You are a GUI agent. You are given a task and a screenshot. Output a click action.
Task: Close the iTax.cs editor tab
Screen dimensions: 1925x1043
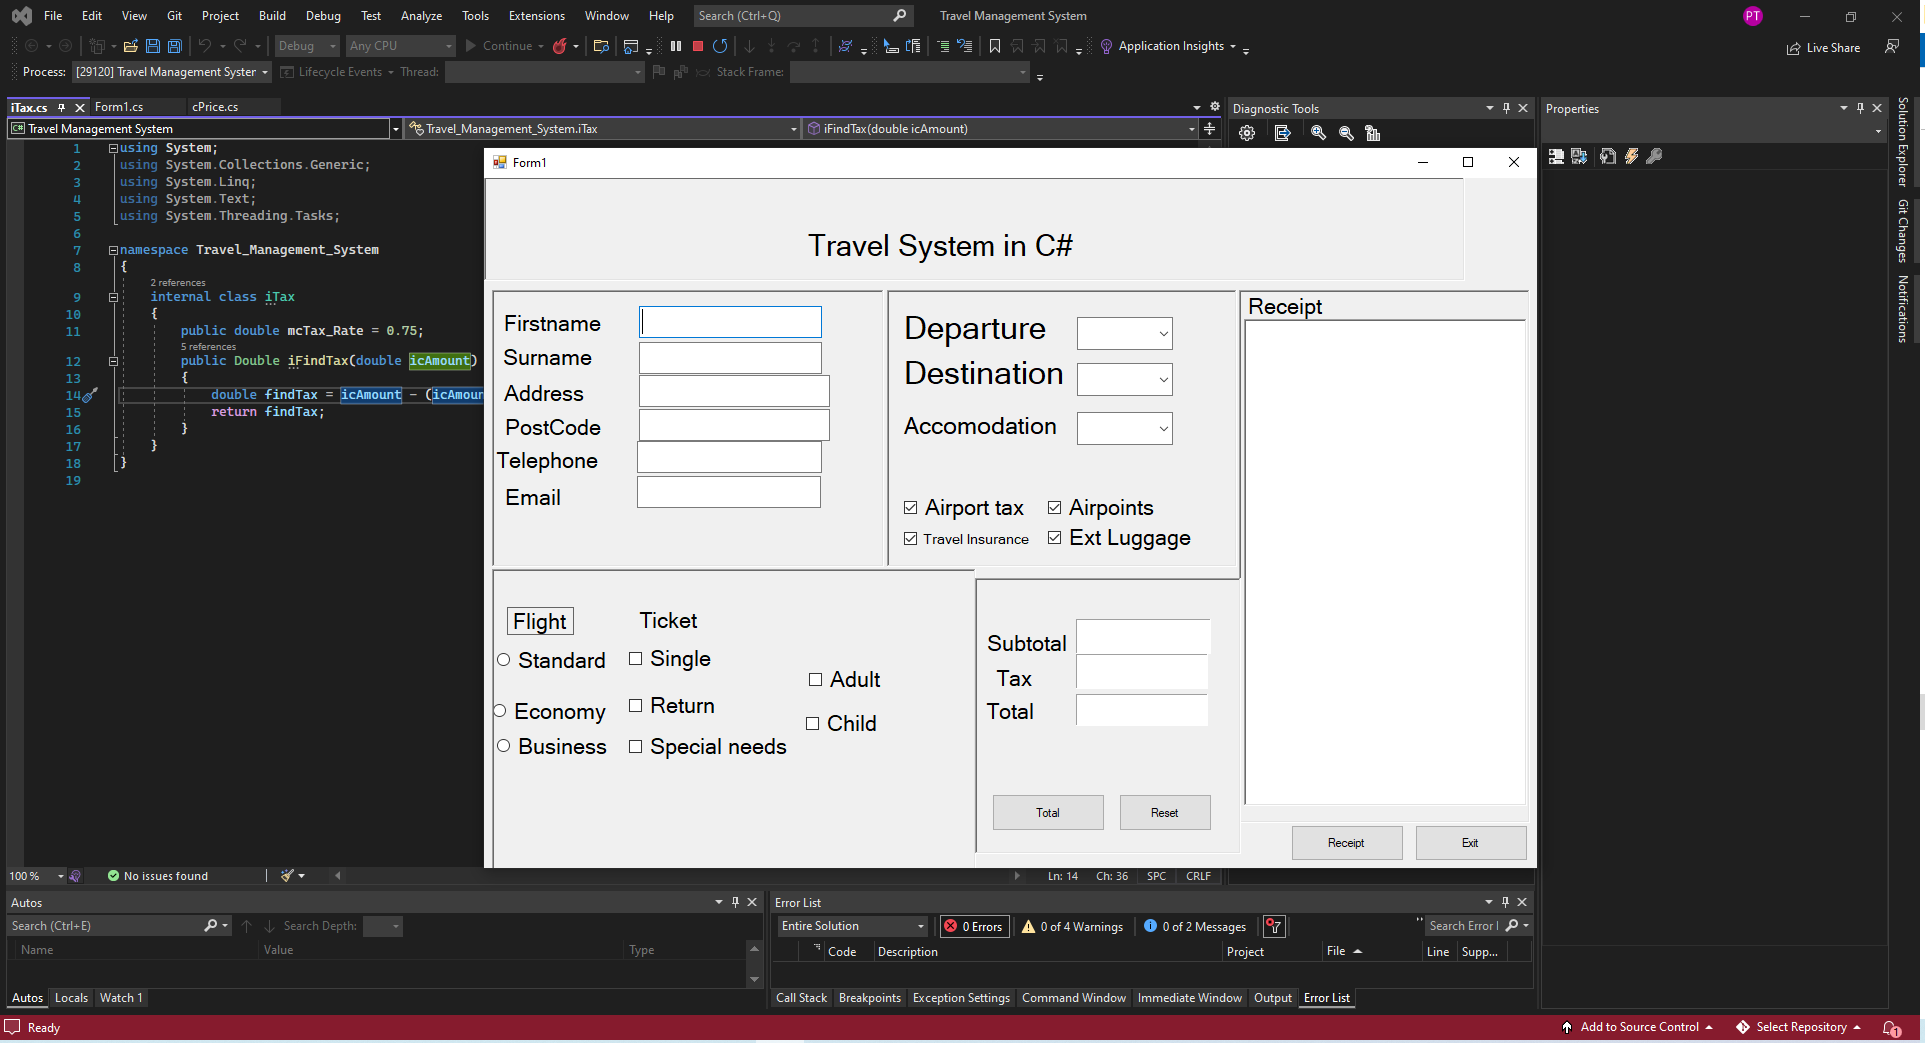(80, 107)
